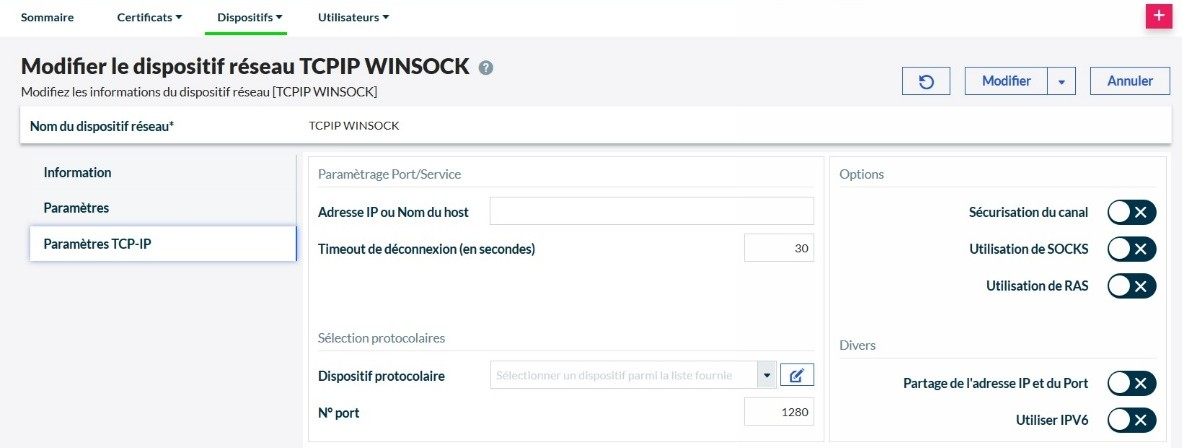
Task: Open the Dispositifs menu
Action: click(x=251, y=17)
